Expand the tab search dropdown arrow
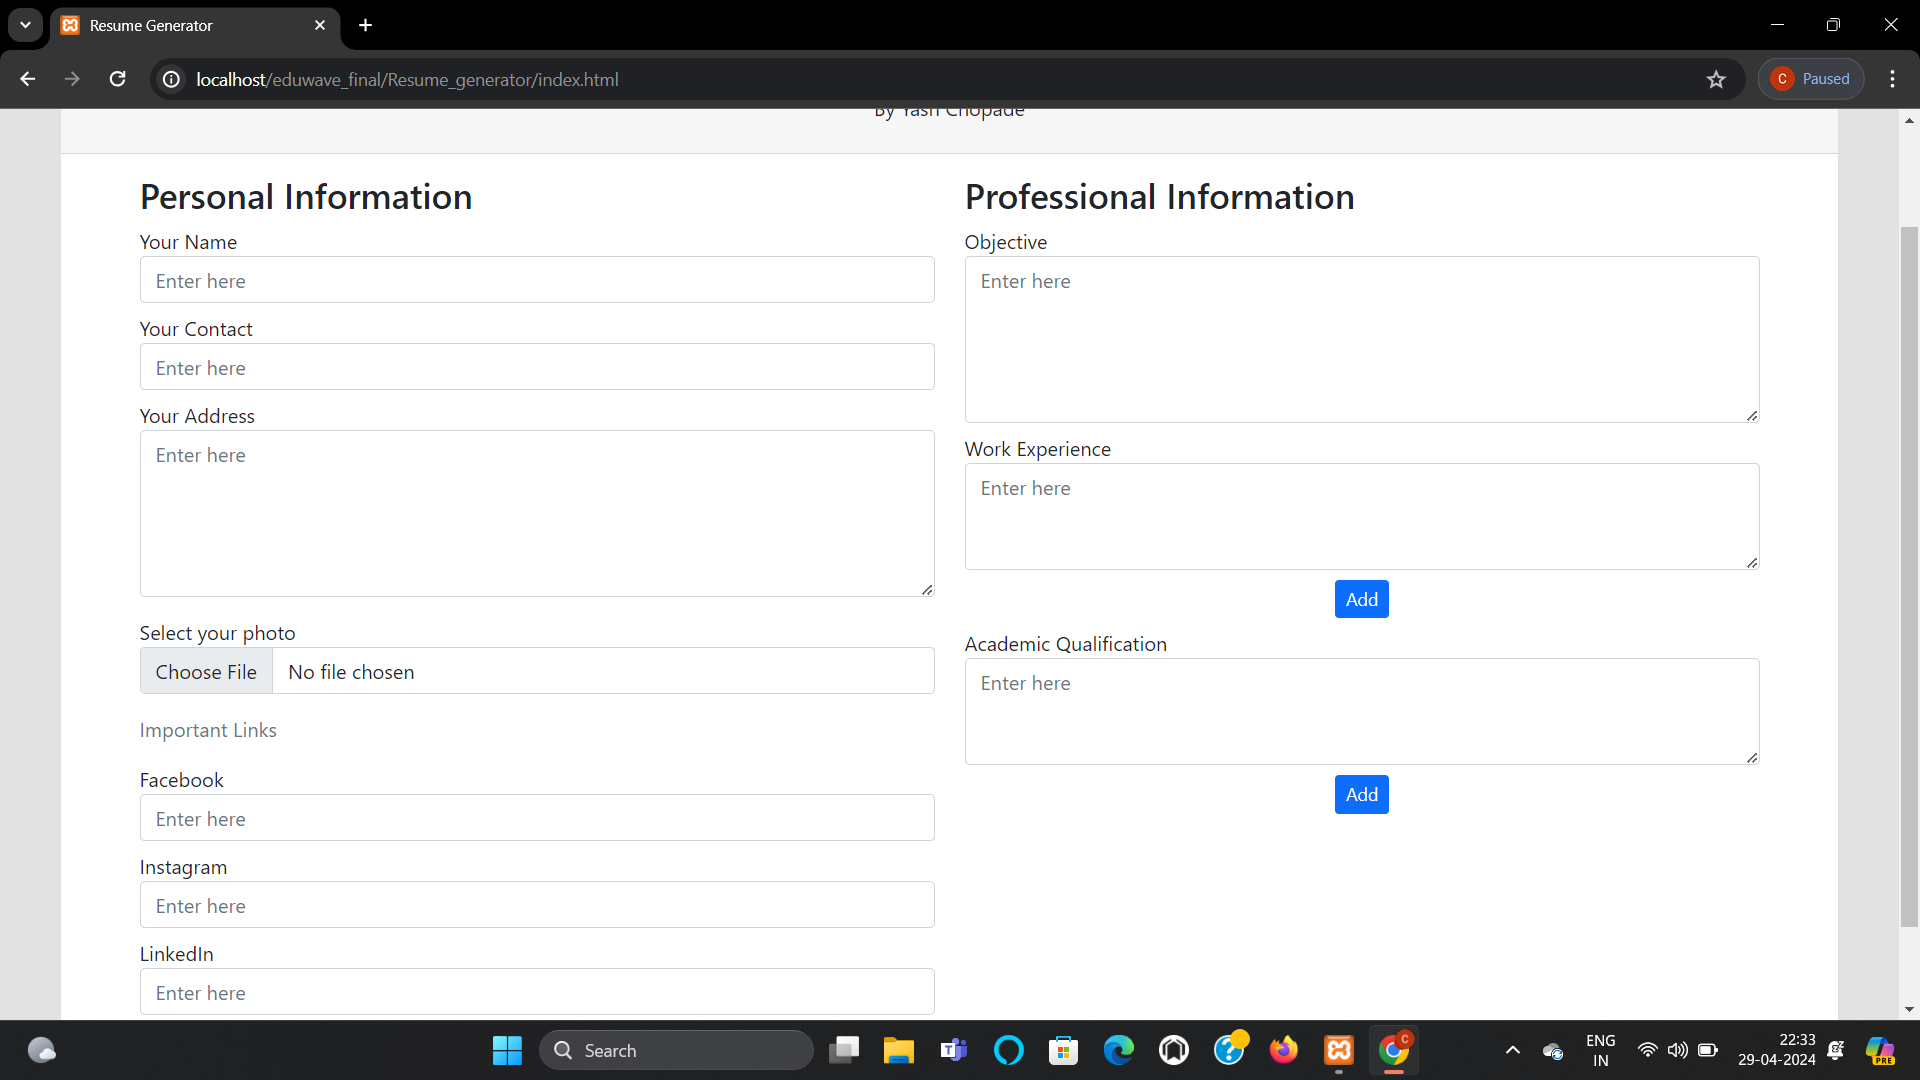Screen dimensions: 1920x1080 click(25, 25)
